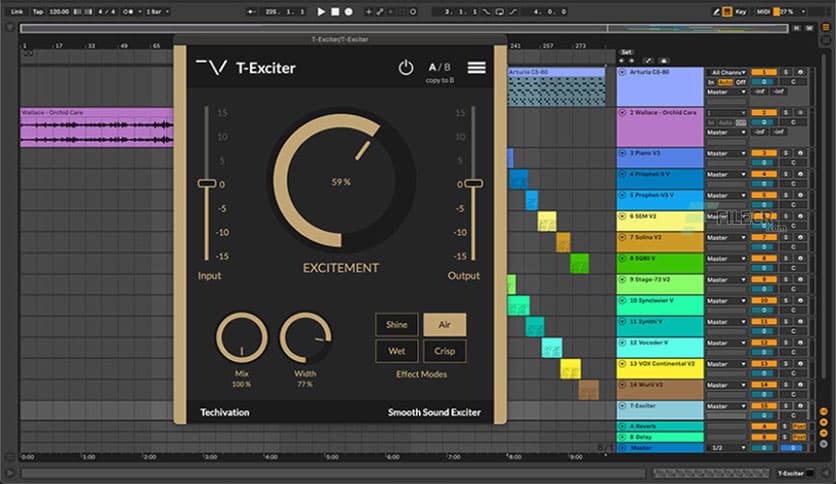
Task: Enable the Crisp effect mode
Action: point(445,351)
